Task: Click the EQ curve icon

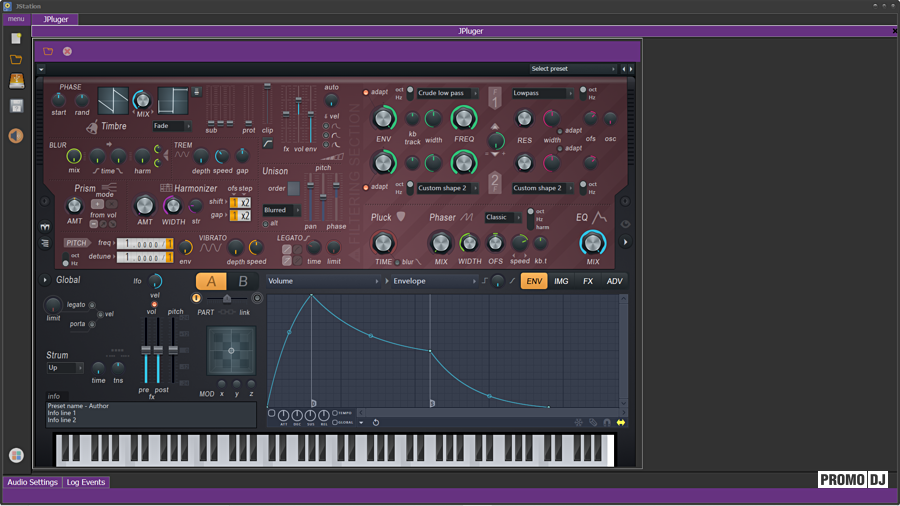Action: pos(599,216)
